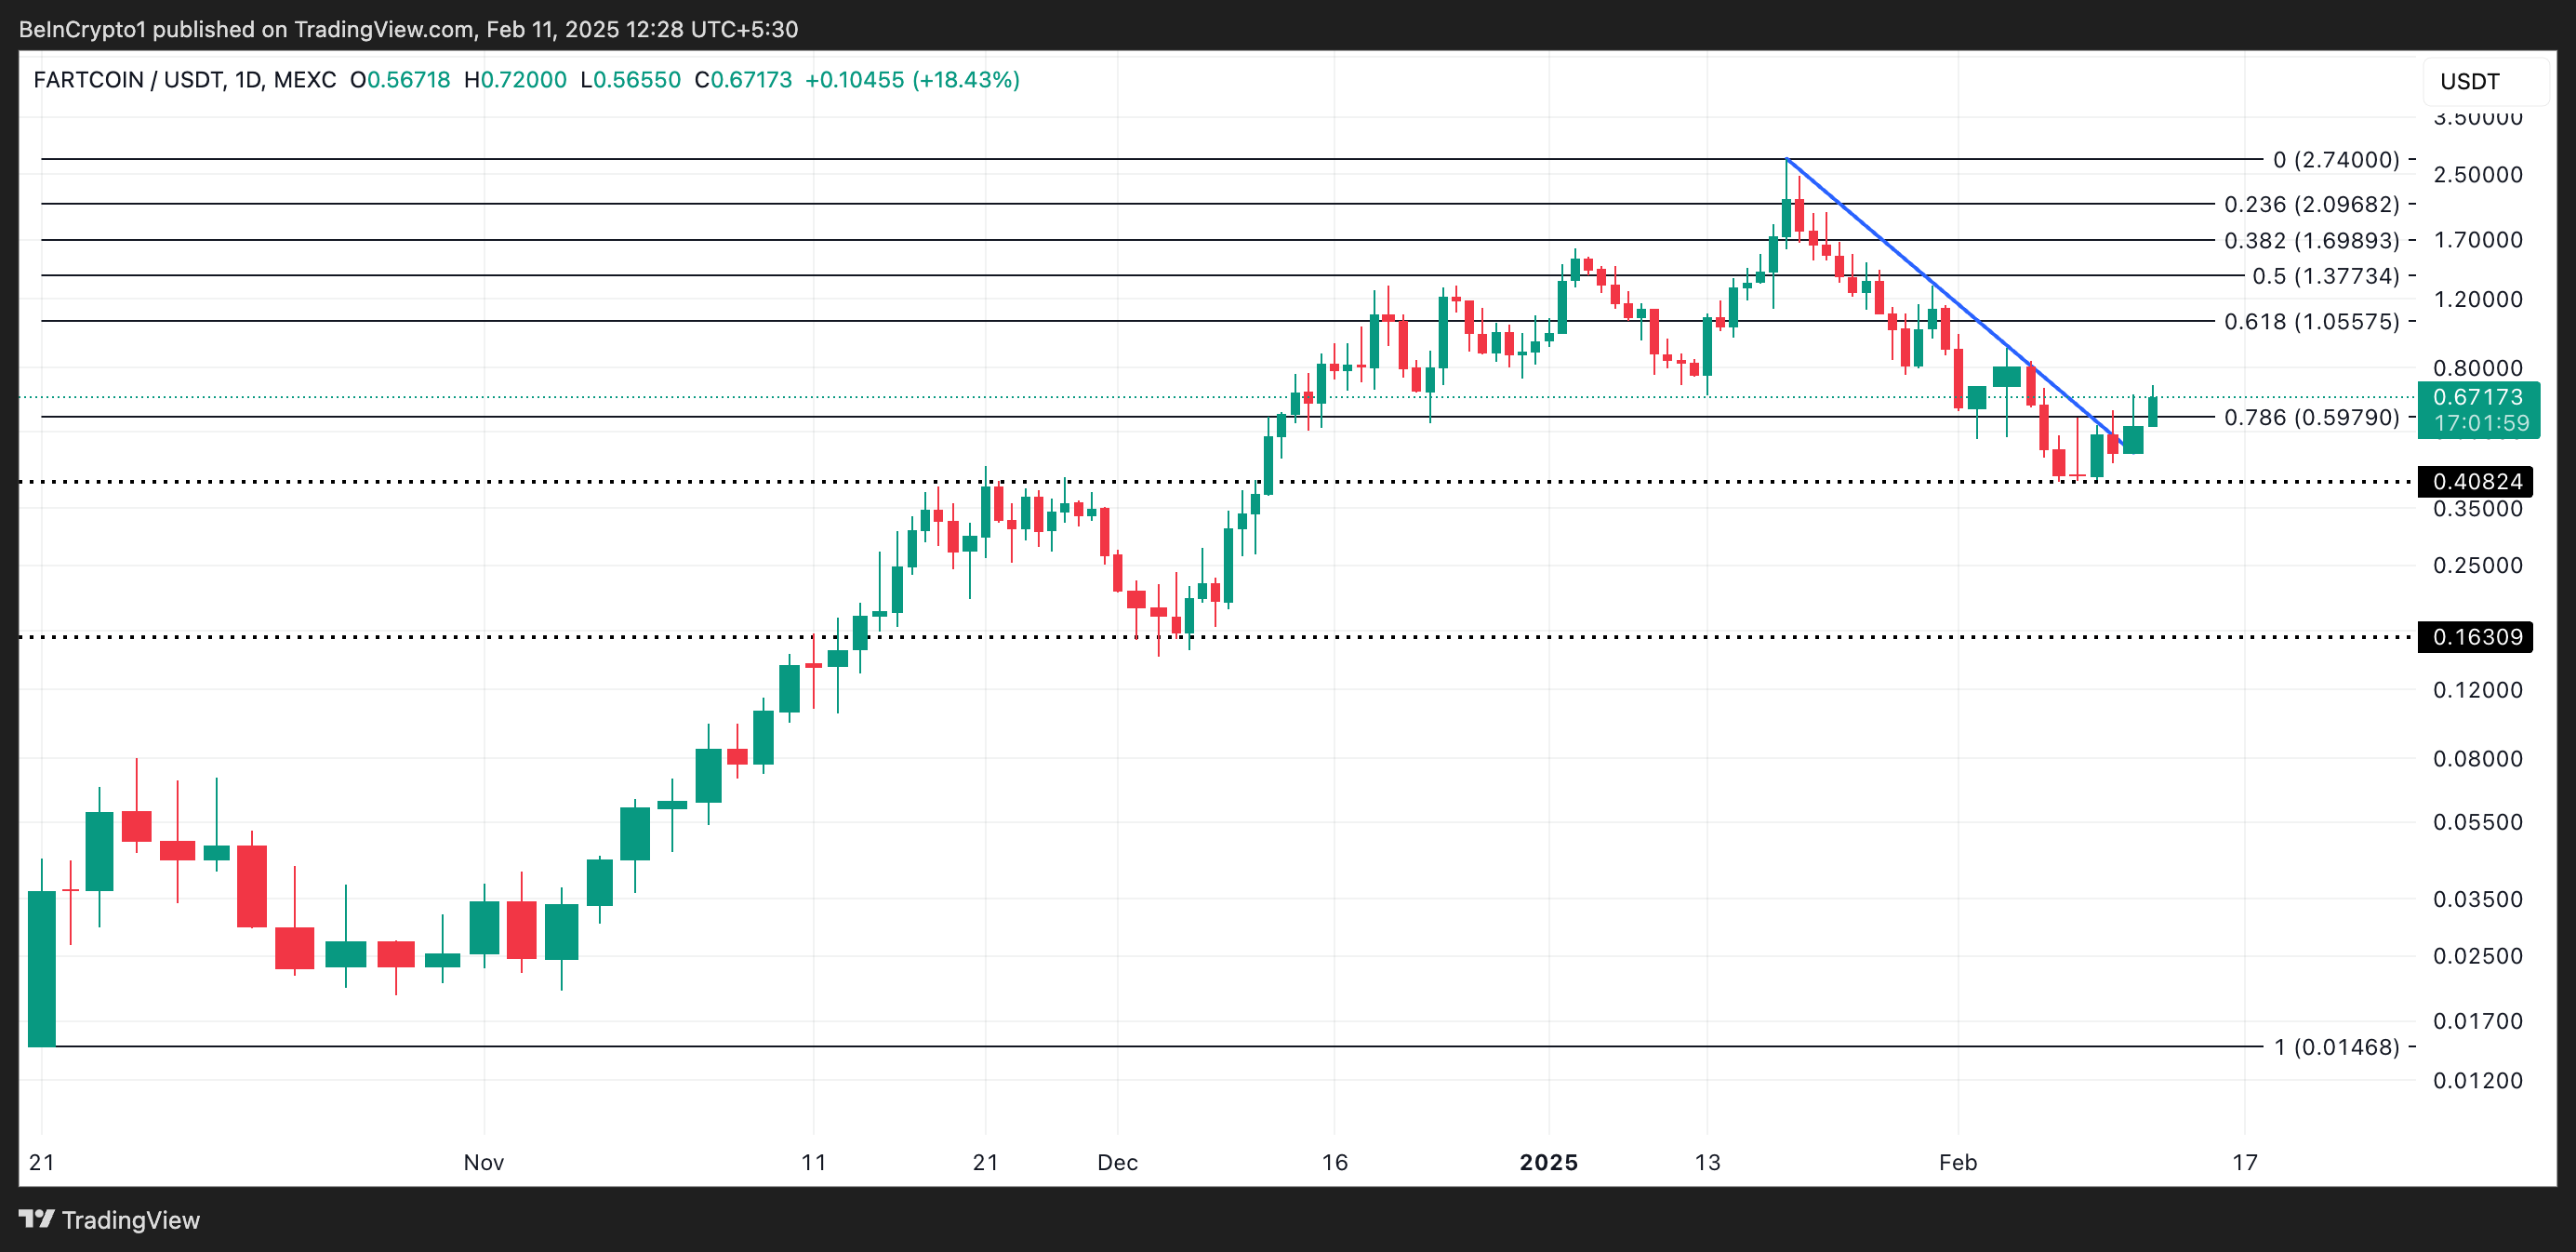2576x1252 pixels.
Task: Click the TradingView wordmark text link
Action: click(130, 1220)
